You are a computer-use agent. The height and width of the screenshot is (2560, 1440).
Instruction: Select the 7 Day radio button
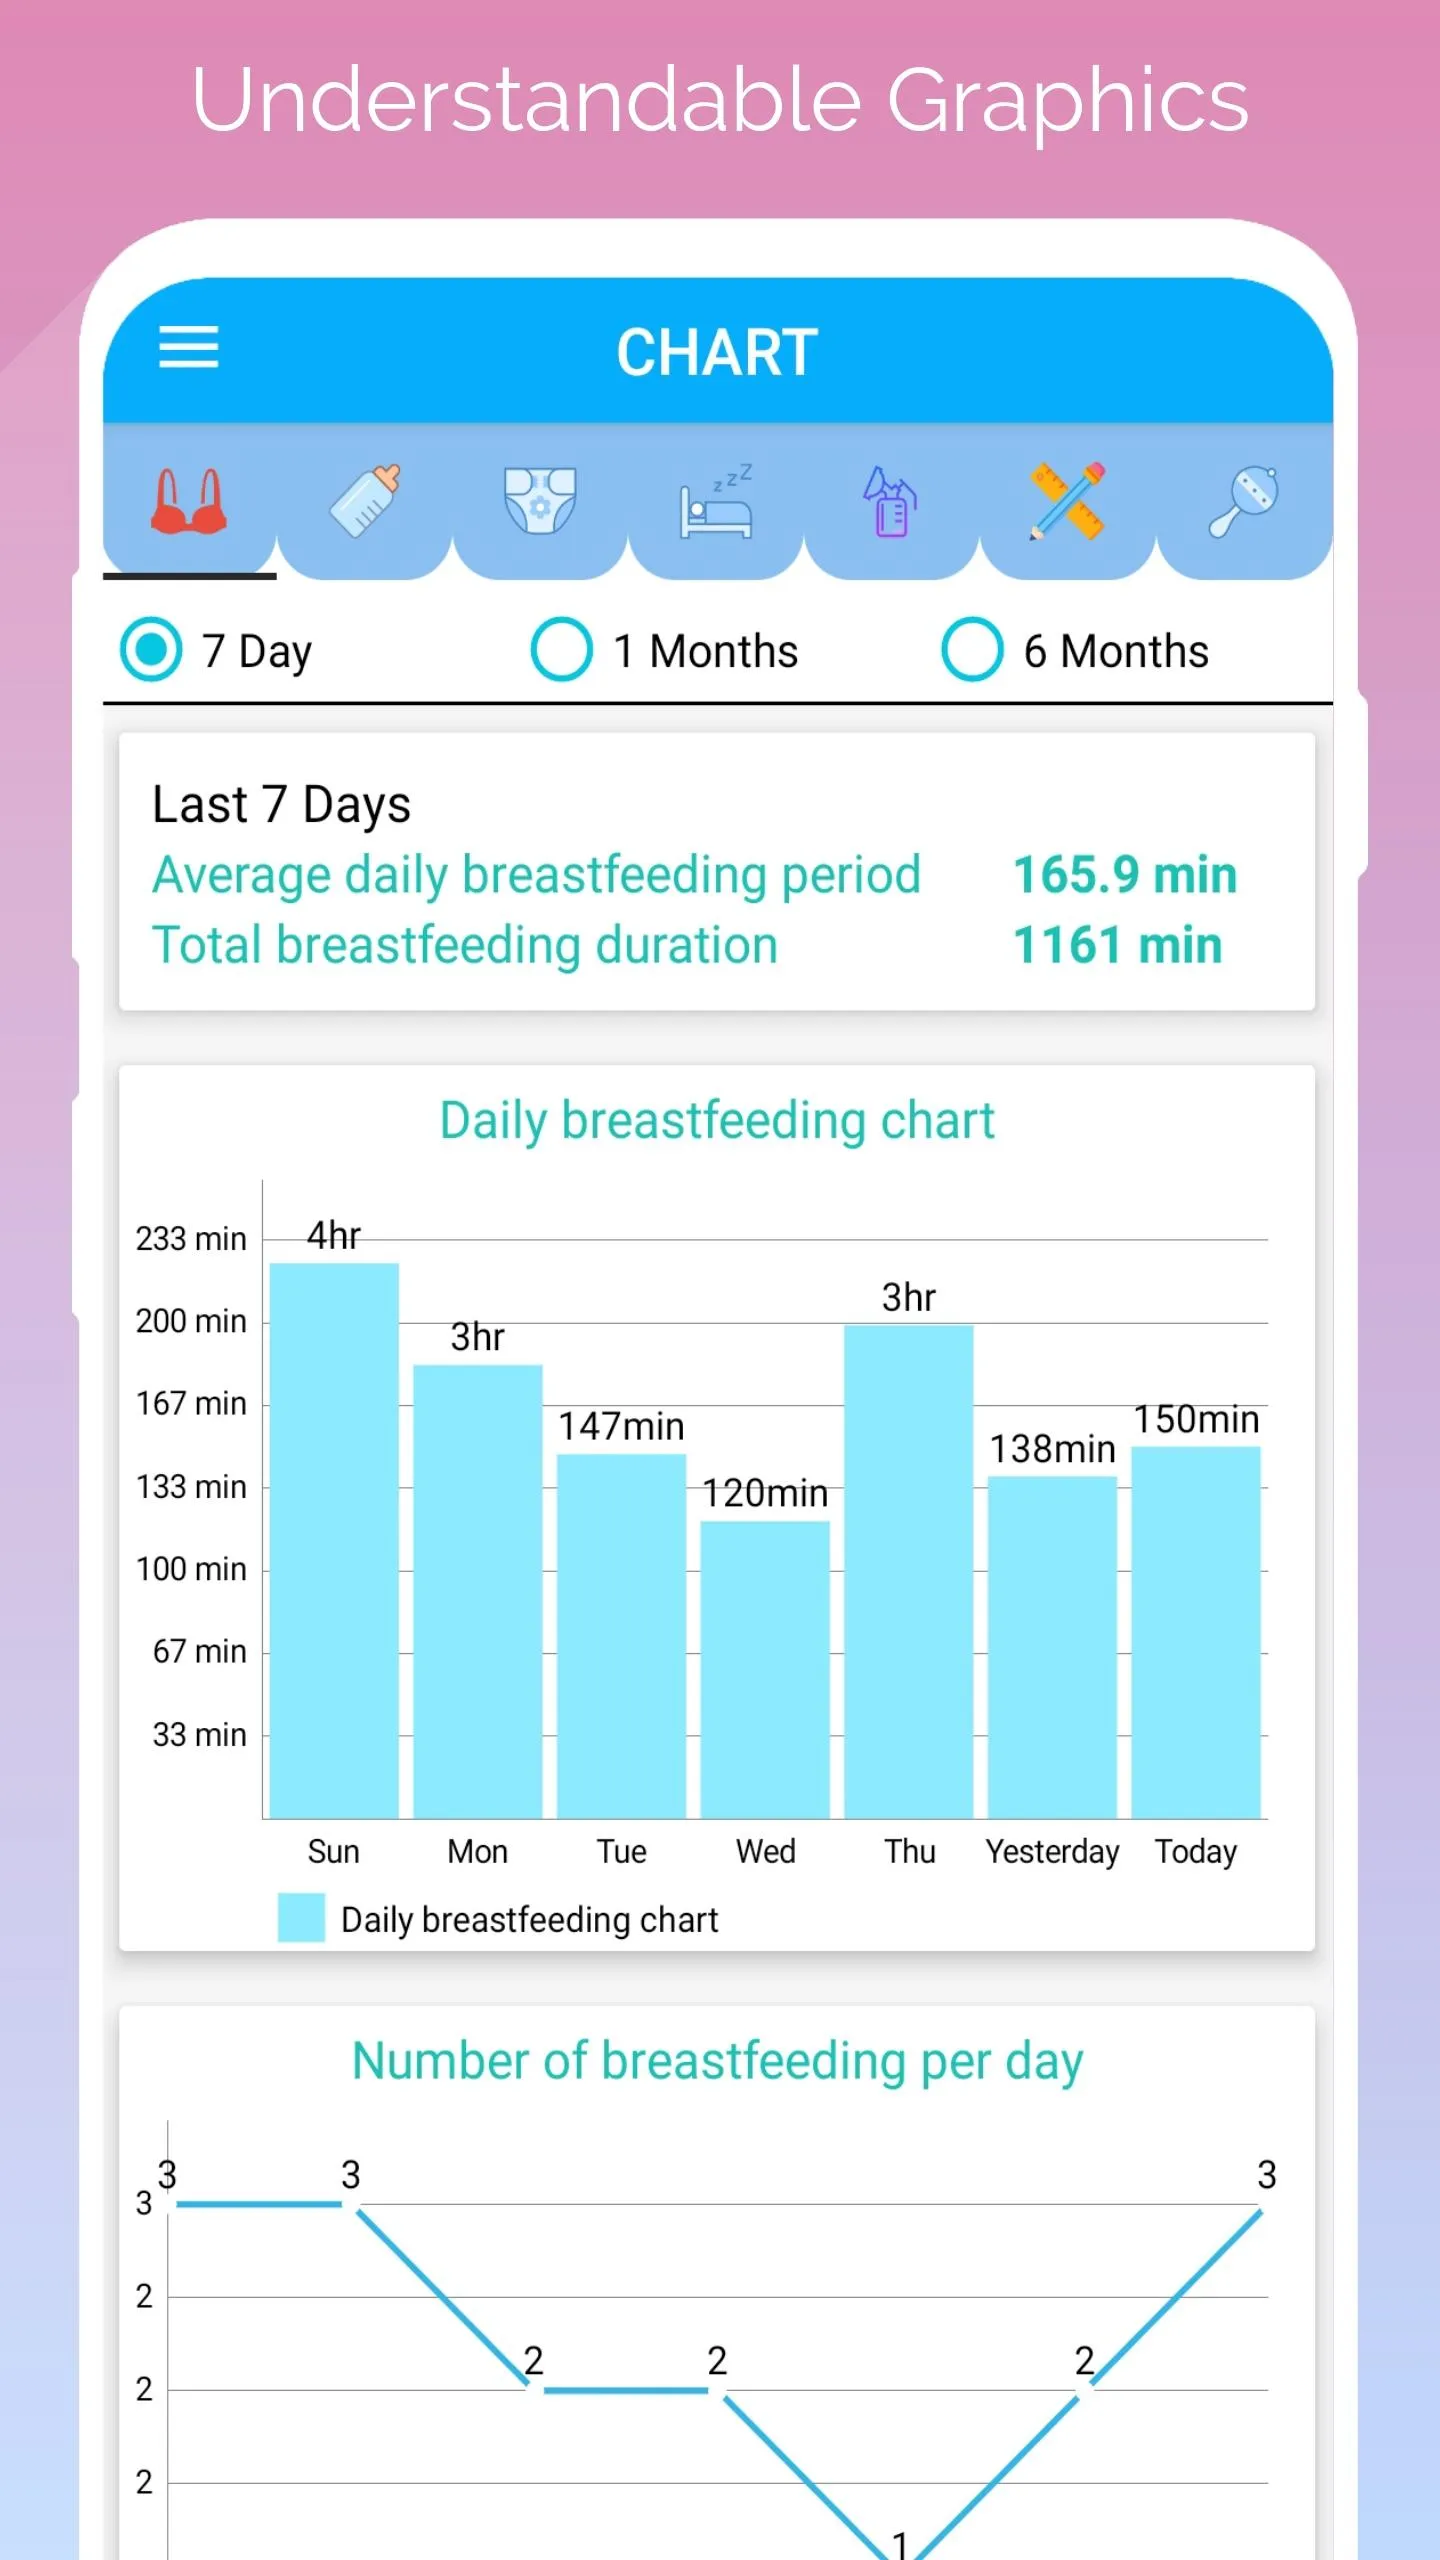[150, 650]
